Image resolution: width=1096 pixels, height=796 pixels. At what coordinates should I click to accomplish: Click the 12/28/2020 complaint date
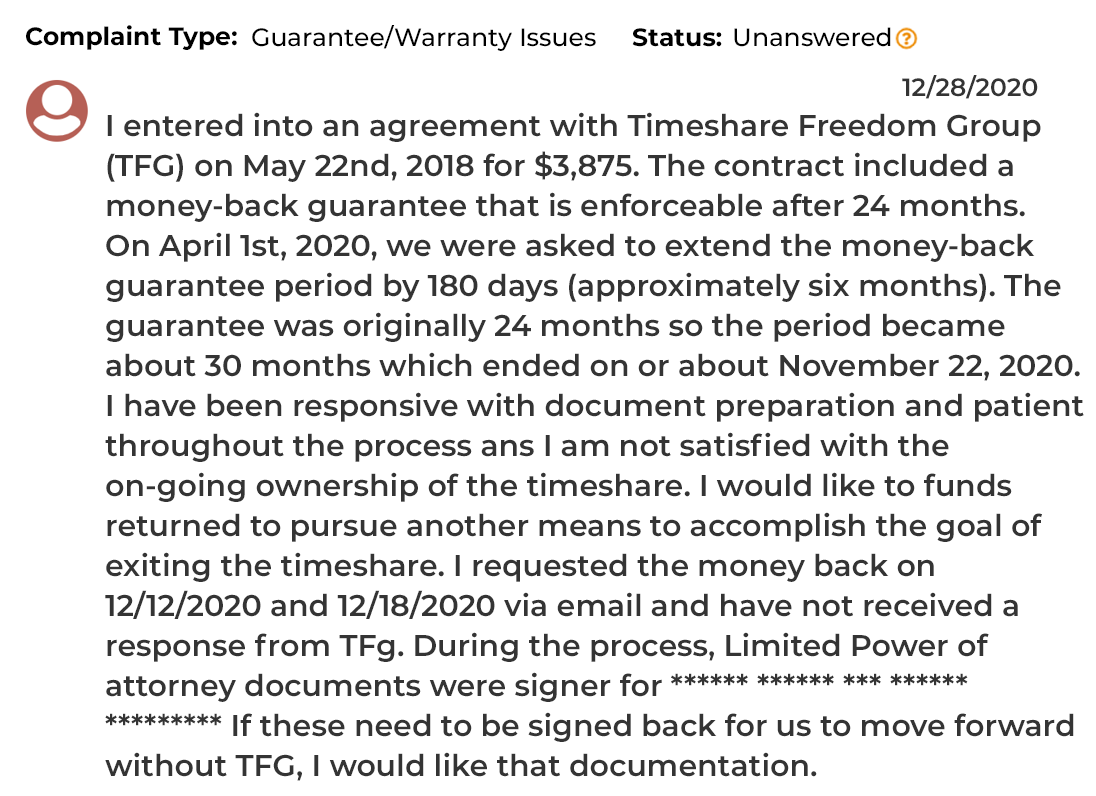coord(969,87)
